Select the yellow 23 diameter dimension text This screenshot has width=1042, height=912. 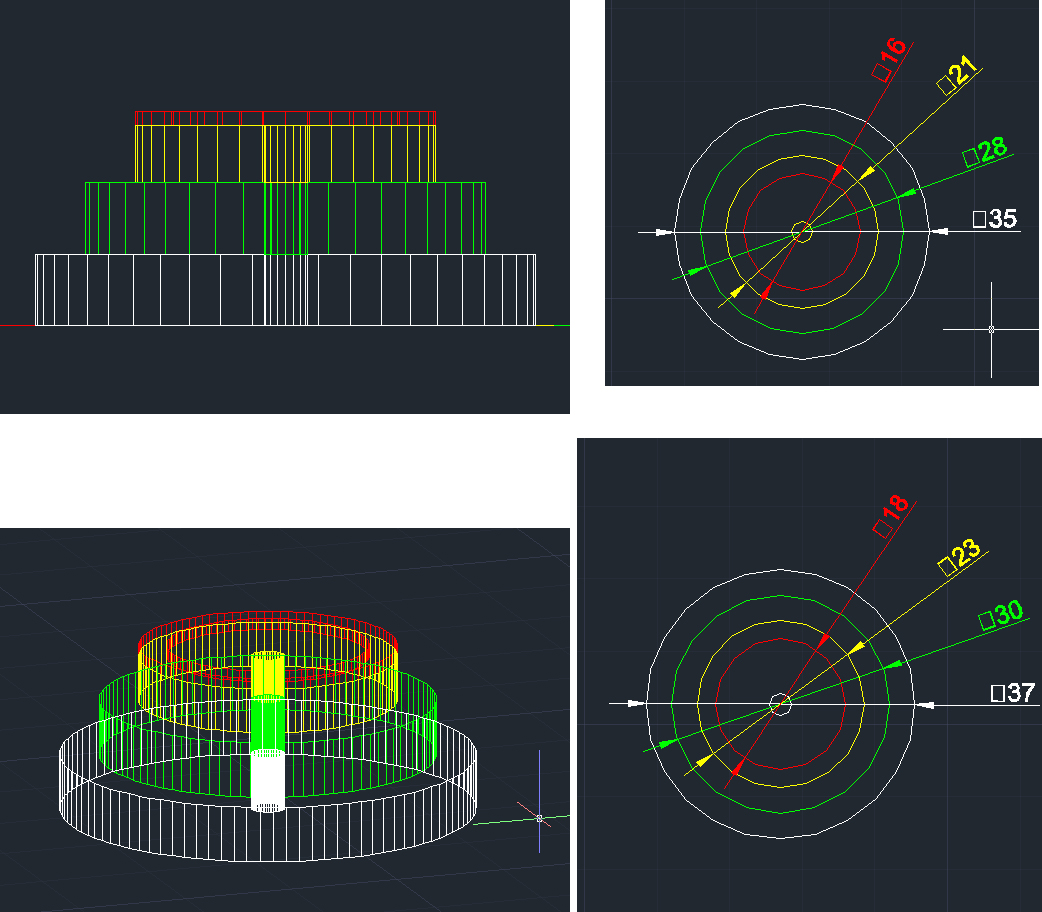[x=960, y=556]
